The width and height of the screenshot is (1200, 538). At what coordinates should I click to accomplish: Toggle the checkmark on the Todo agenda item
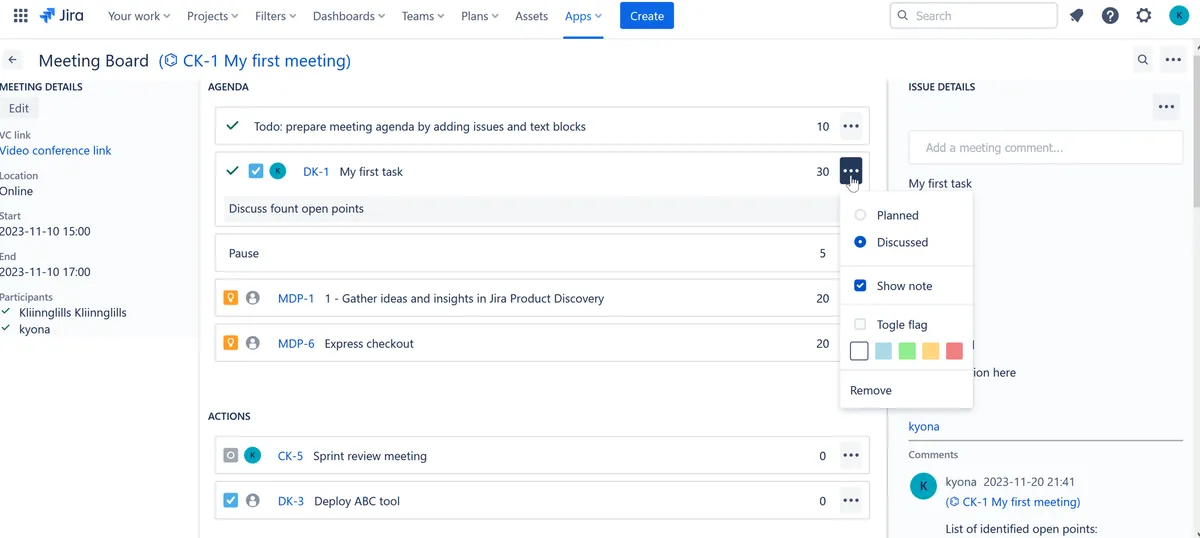233,126
